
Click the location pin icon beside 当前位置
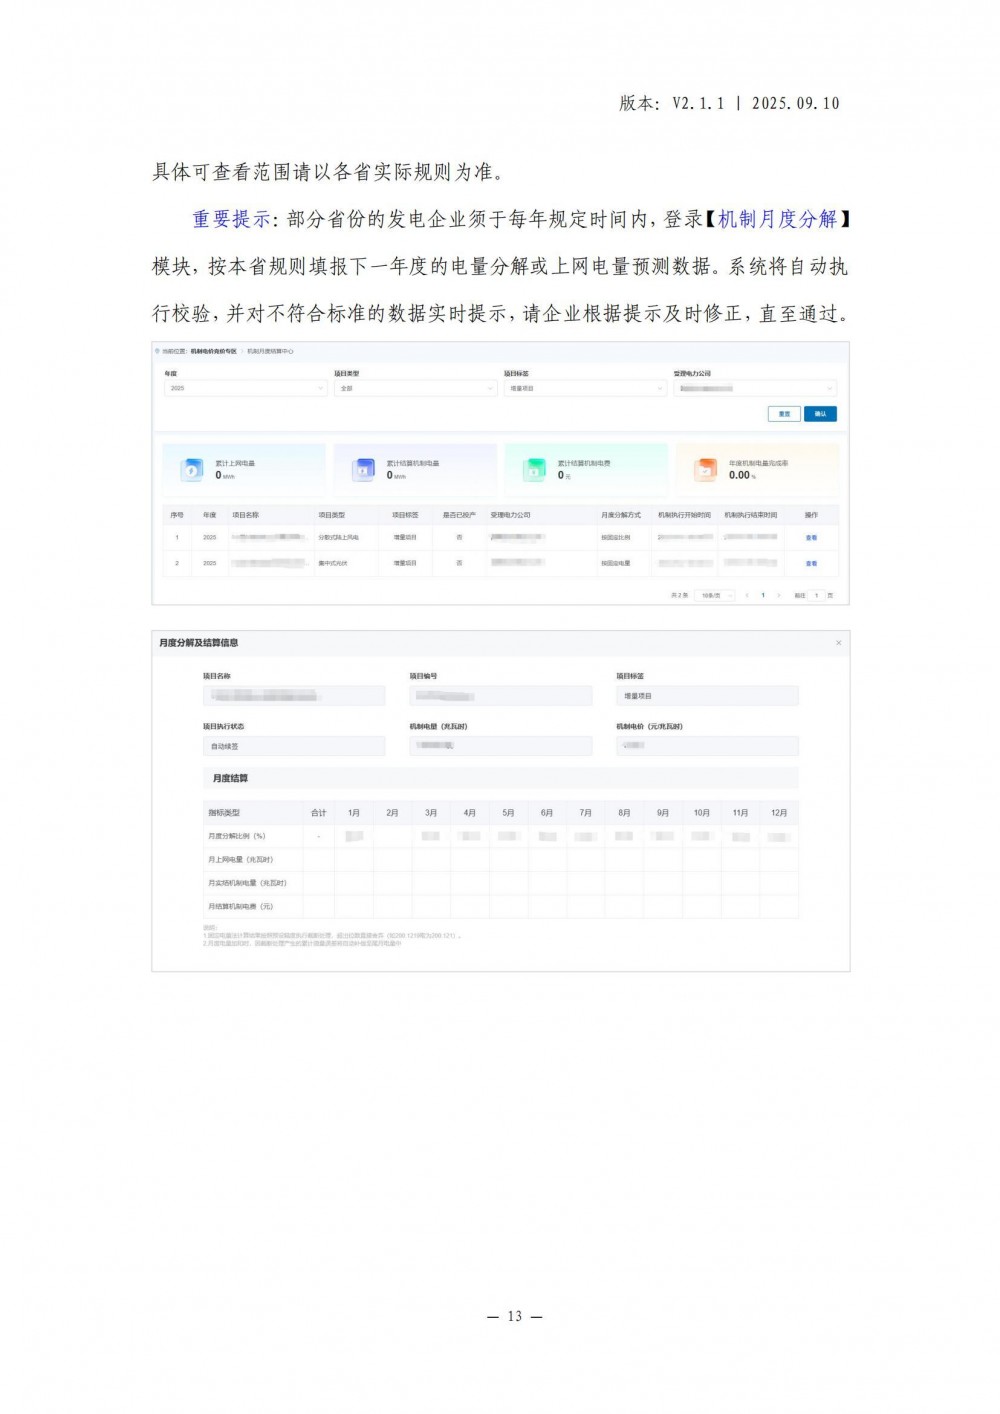pyautogui.click(x=157, y=351)
